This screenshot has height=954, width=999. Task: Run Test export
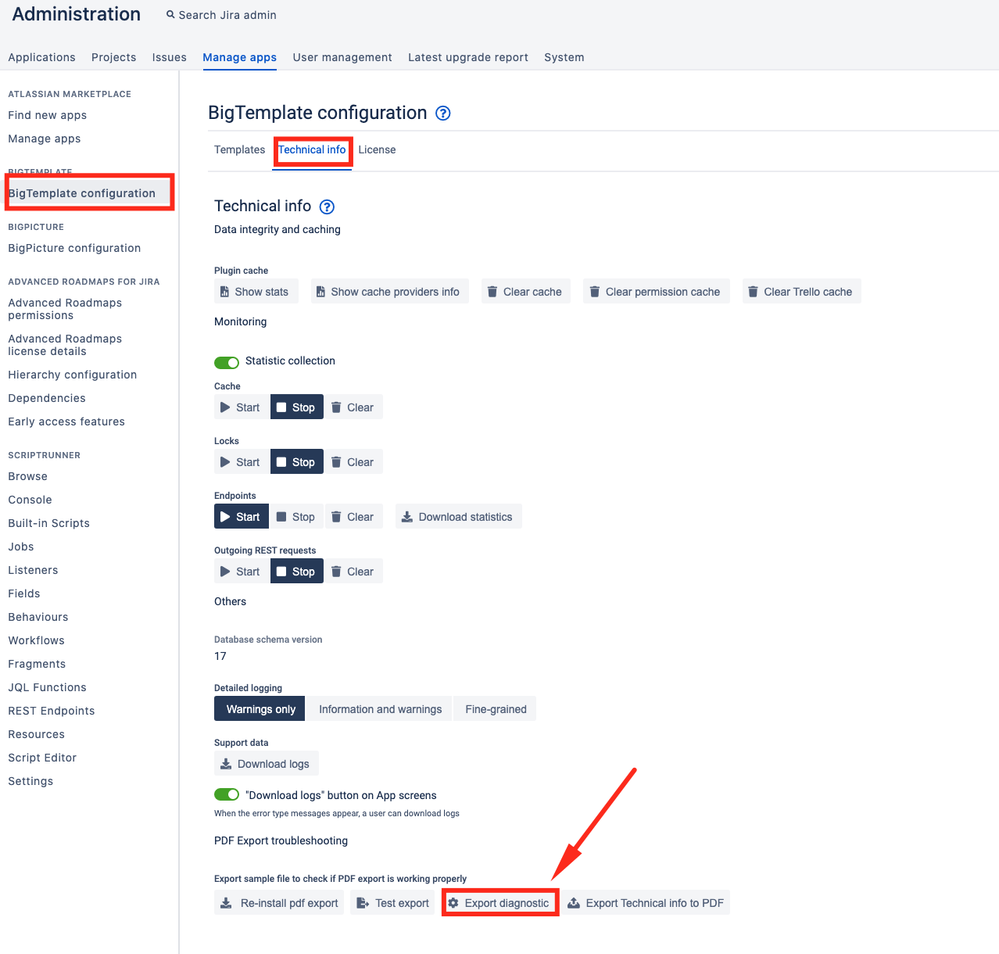pyautogui.click(x=392, y=902)
